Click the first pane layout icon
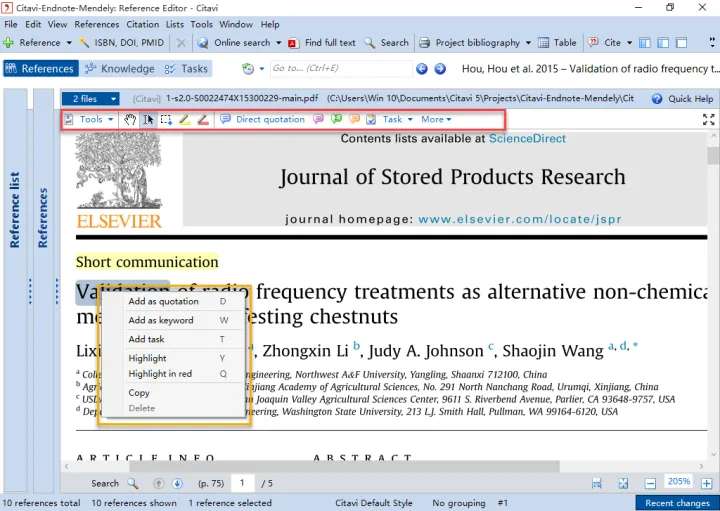This screenshot has width=720, height=511. [645, 43]
